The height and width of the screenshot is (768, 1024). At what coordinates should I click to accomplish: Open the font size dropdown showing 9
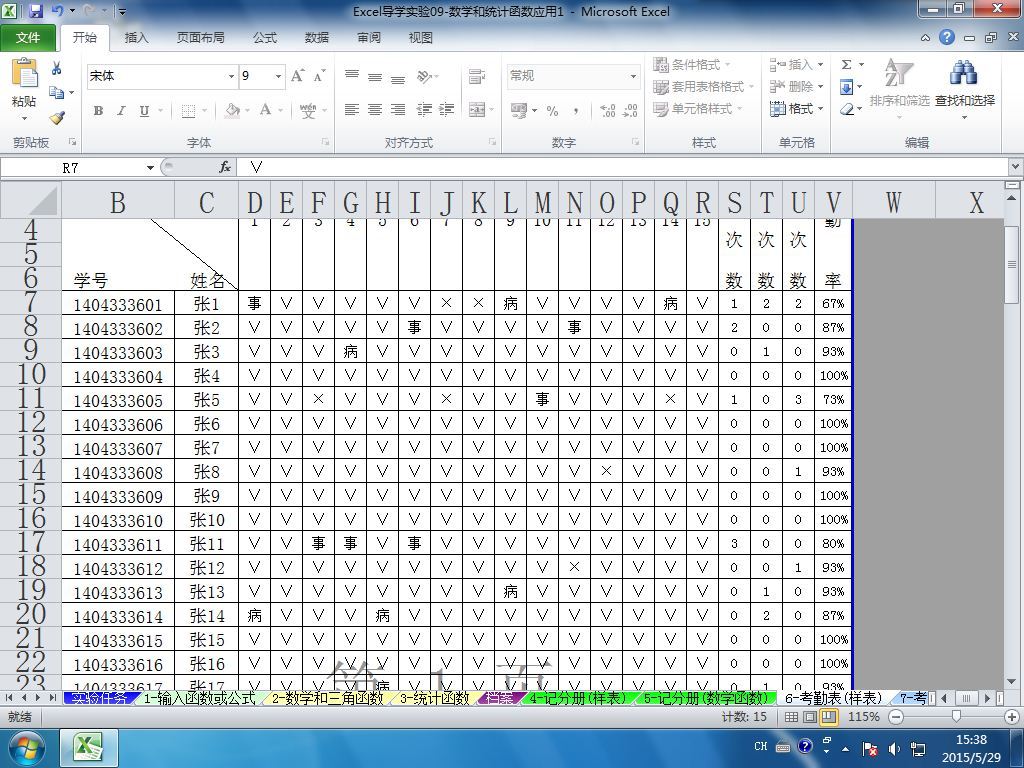[278, 76]
